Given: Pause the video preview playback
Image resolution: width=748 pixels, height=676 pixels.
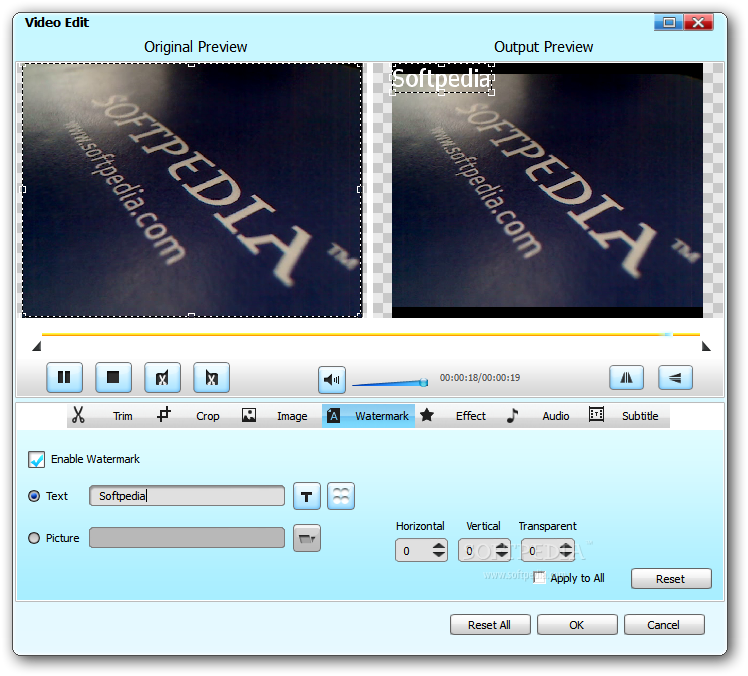Looking at the screenshot, I should [x=64, y=377].
